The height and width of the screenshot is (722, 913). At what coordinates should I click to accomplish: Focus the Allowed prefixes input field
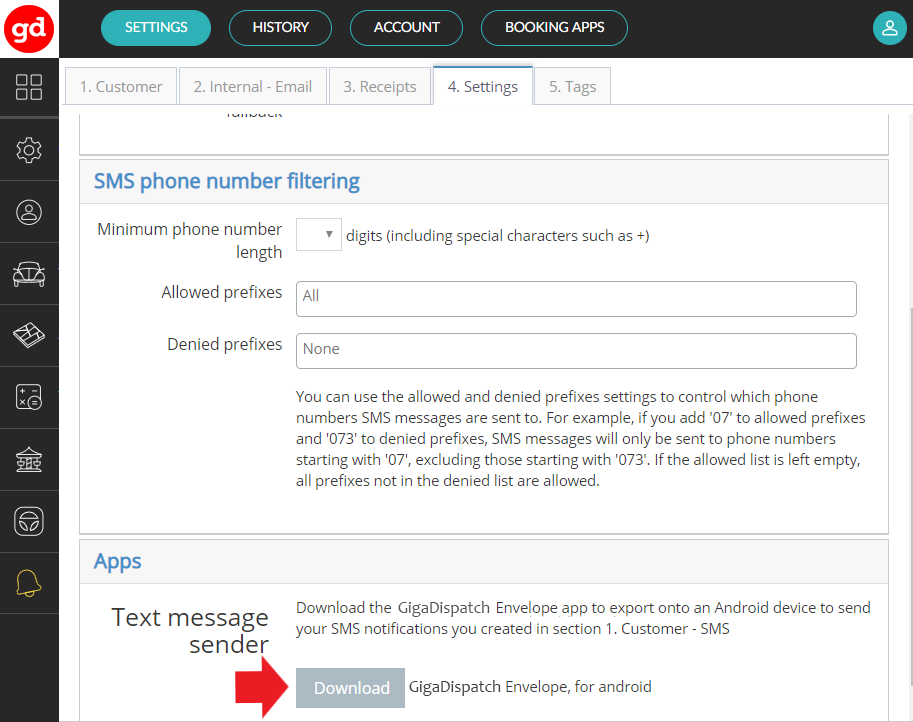click(x=576, y=299)
